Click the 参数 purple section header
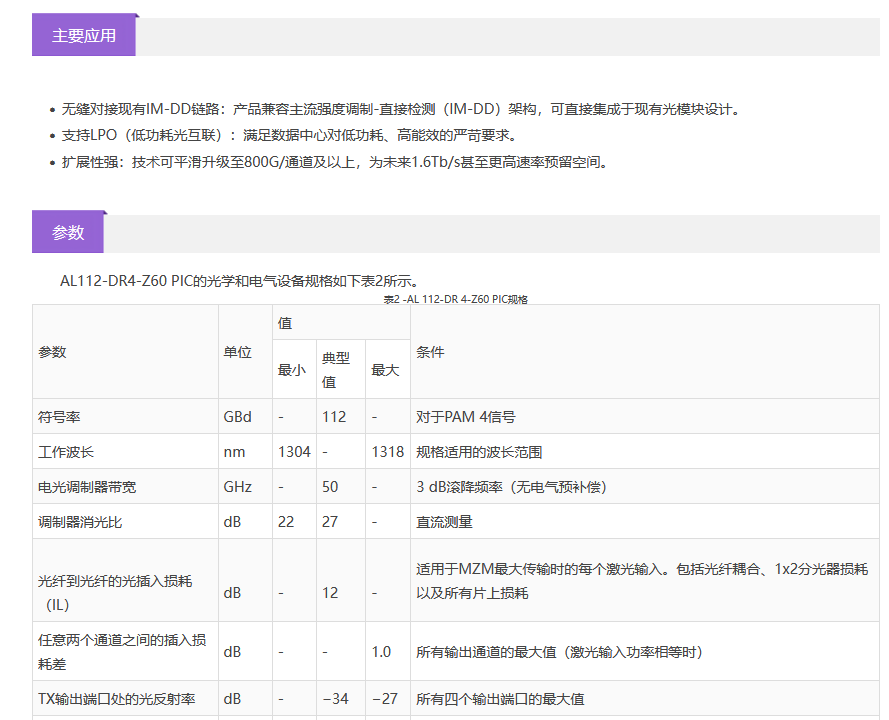The width and height of the screenshot is (889, 720). coord(68,233)
